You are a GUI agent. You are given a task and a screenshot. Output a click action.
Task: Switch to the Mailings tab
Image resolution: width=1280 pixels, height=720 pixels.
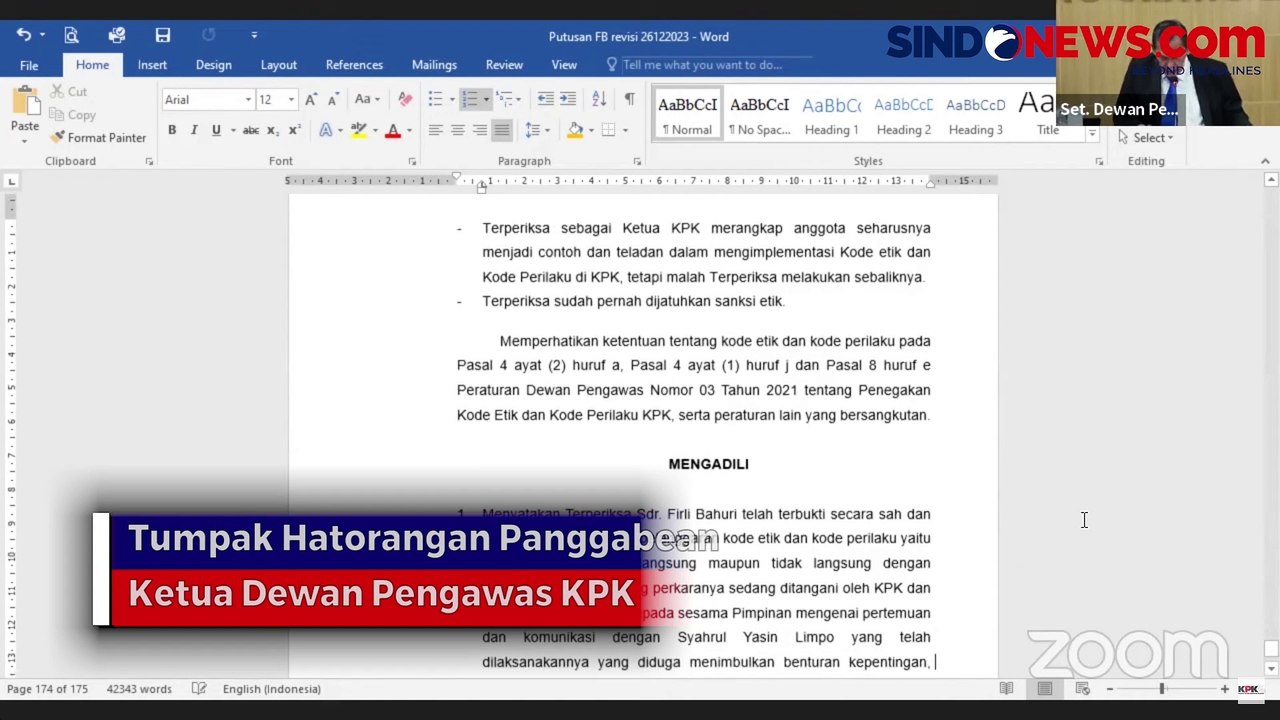pos(434,65)
